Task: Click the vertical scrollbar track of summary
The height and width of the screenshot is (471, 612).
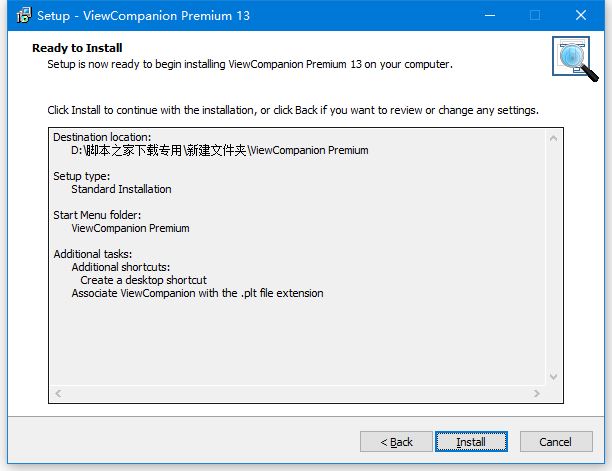Action: tap(553, 258)
